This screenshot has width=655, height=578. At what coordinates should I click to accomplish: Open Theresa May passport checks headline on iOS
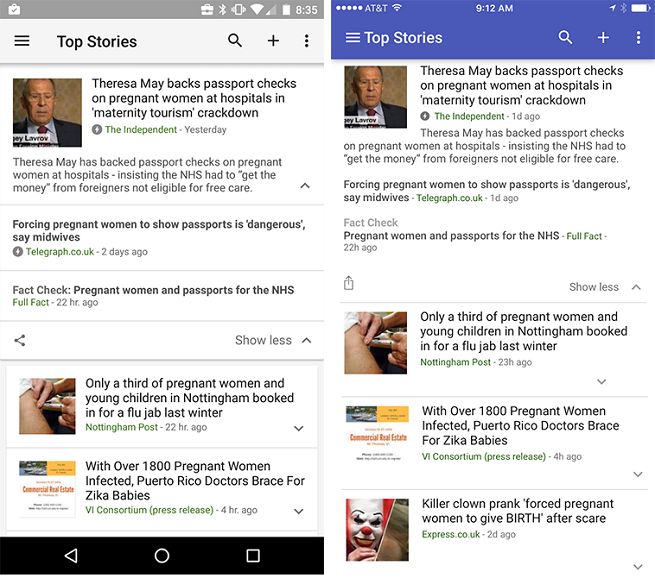(x=522, y=85)
